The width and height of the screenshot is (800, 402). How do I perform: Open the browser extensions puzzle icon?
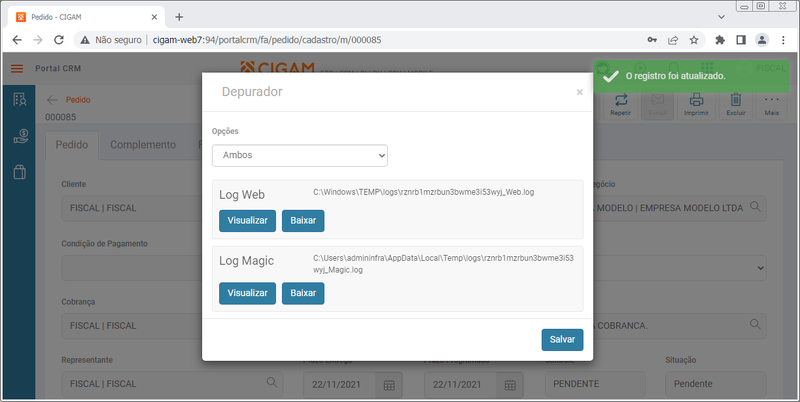point(720,40)
